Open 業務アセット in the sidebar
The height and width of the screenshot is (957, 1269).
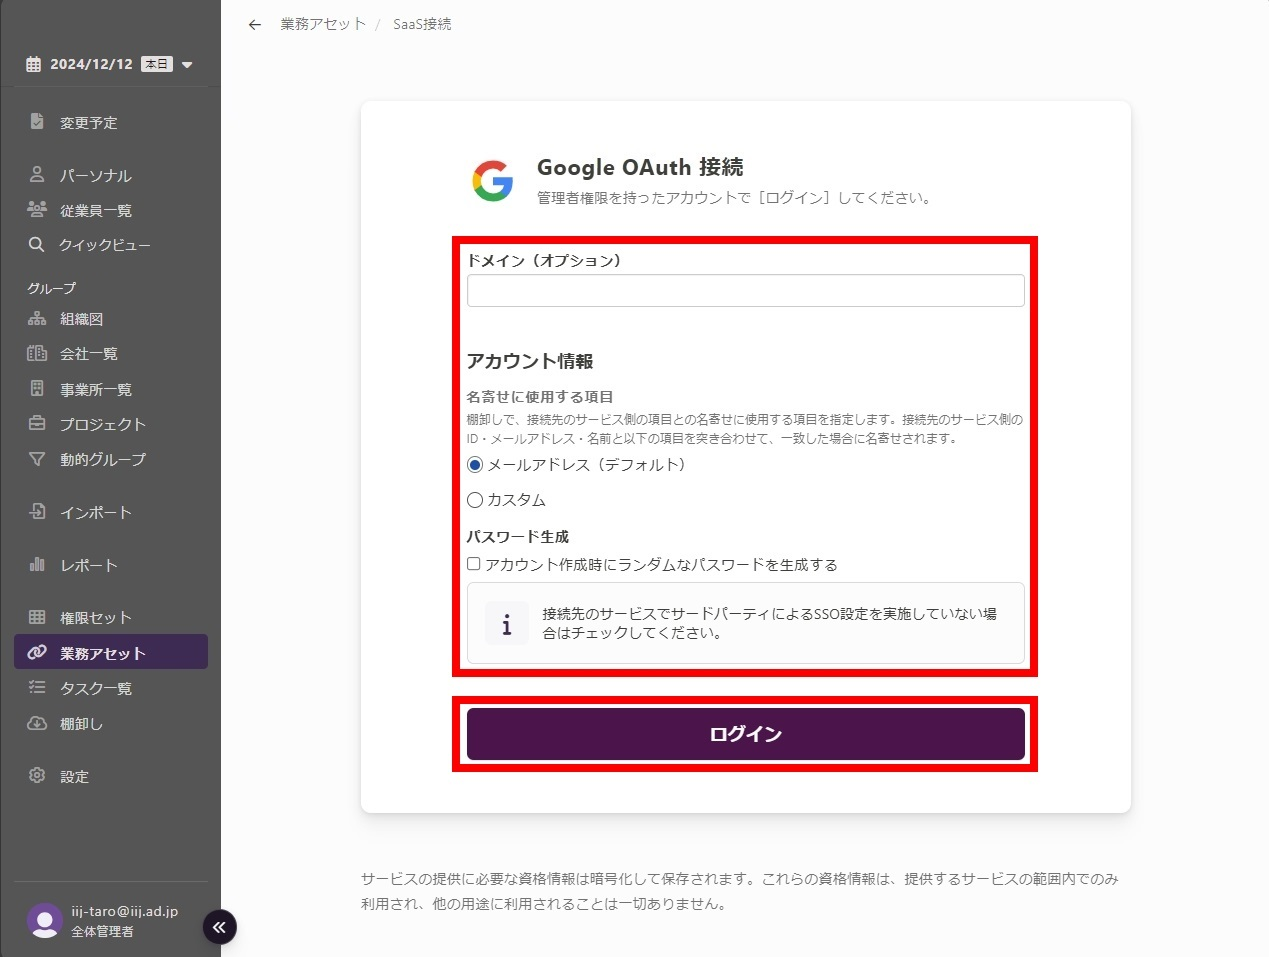[x=103, y=653]
